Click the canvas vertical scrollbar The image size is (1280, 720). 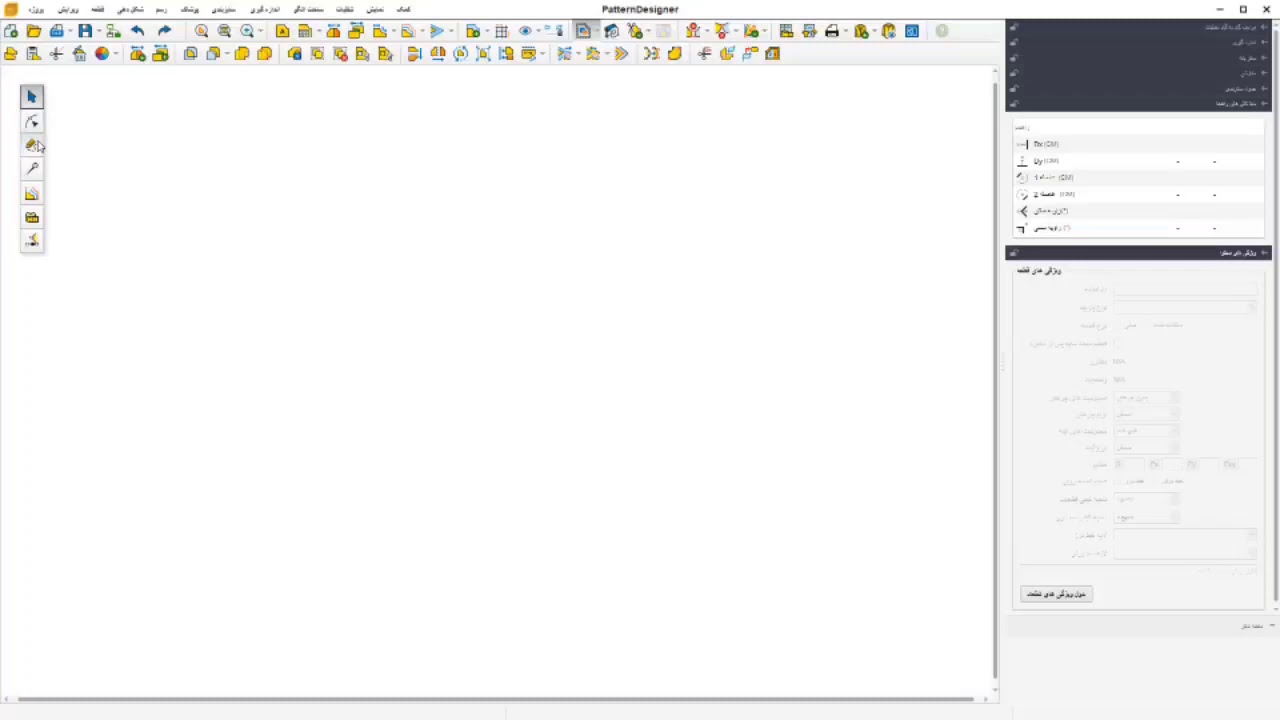[x=995, y=378]
